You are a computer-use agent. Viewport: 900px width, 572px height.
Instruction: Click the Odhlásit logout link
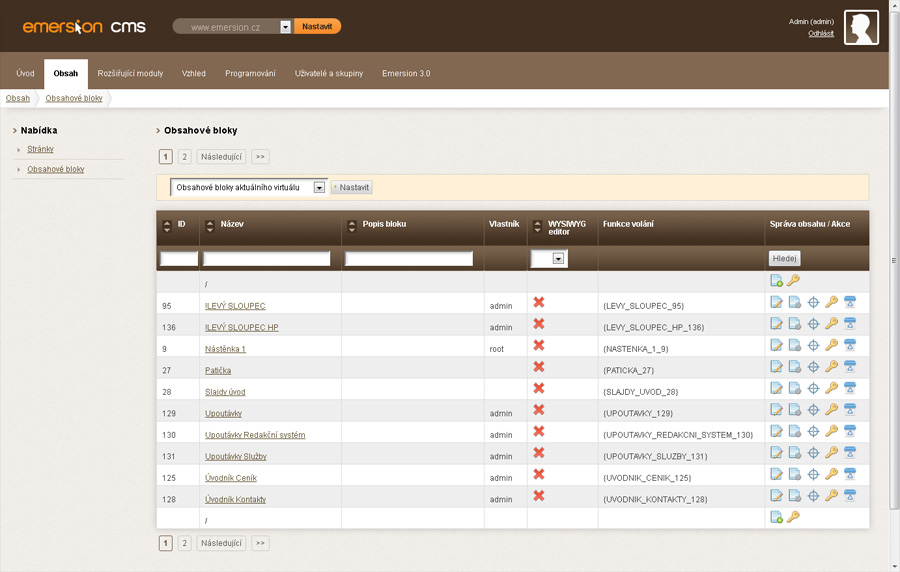[x=820, y=34]
